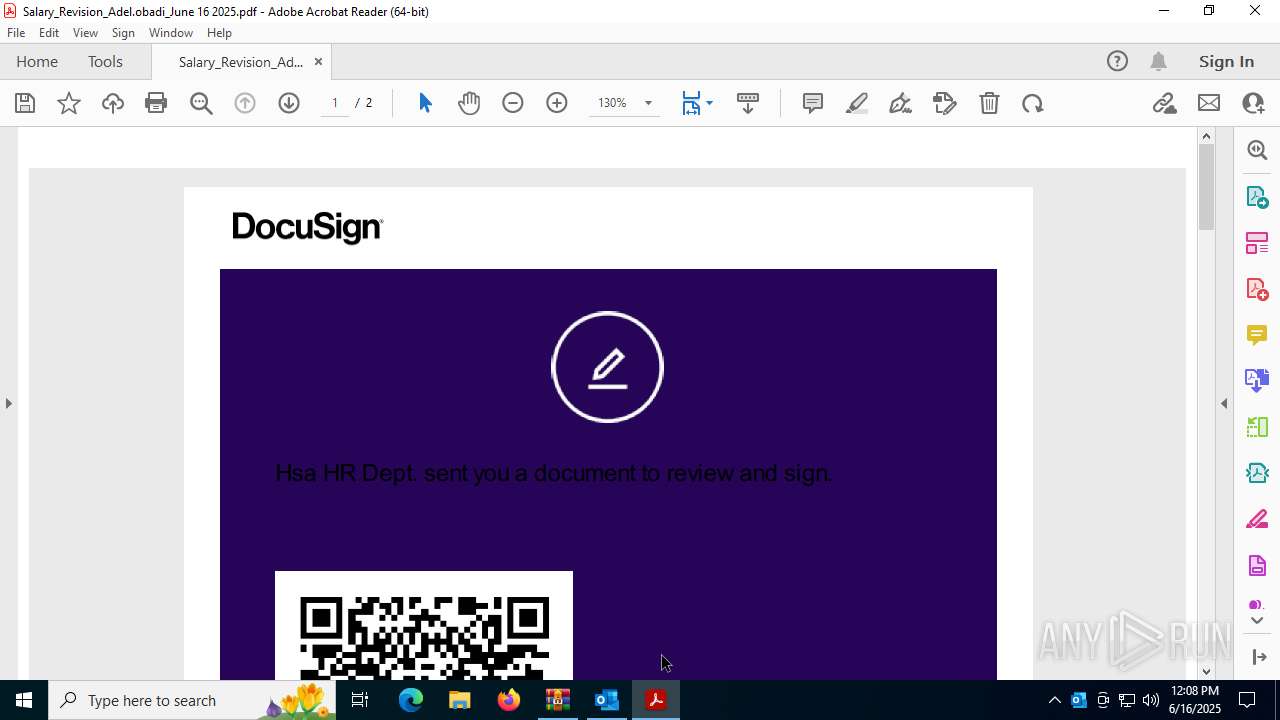Open the zoom percentage dropdown arrow
The height and width of the screenshot is (720, 1280).
coord(648,103)
